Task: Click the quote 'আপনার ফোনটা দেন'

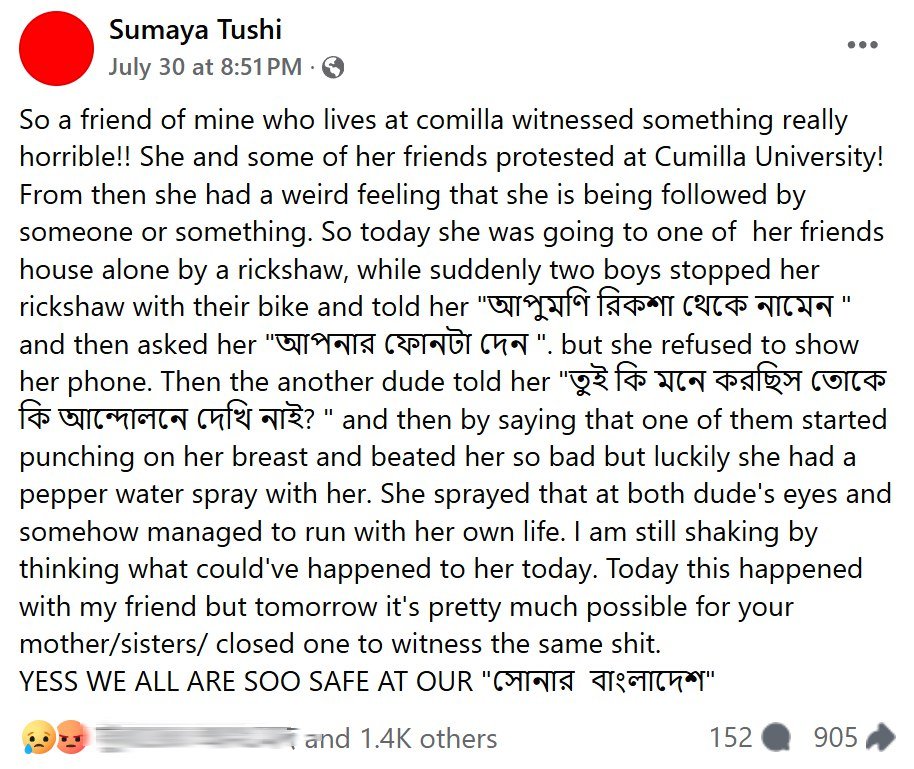Action: 402,344
